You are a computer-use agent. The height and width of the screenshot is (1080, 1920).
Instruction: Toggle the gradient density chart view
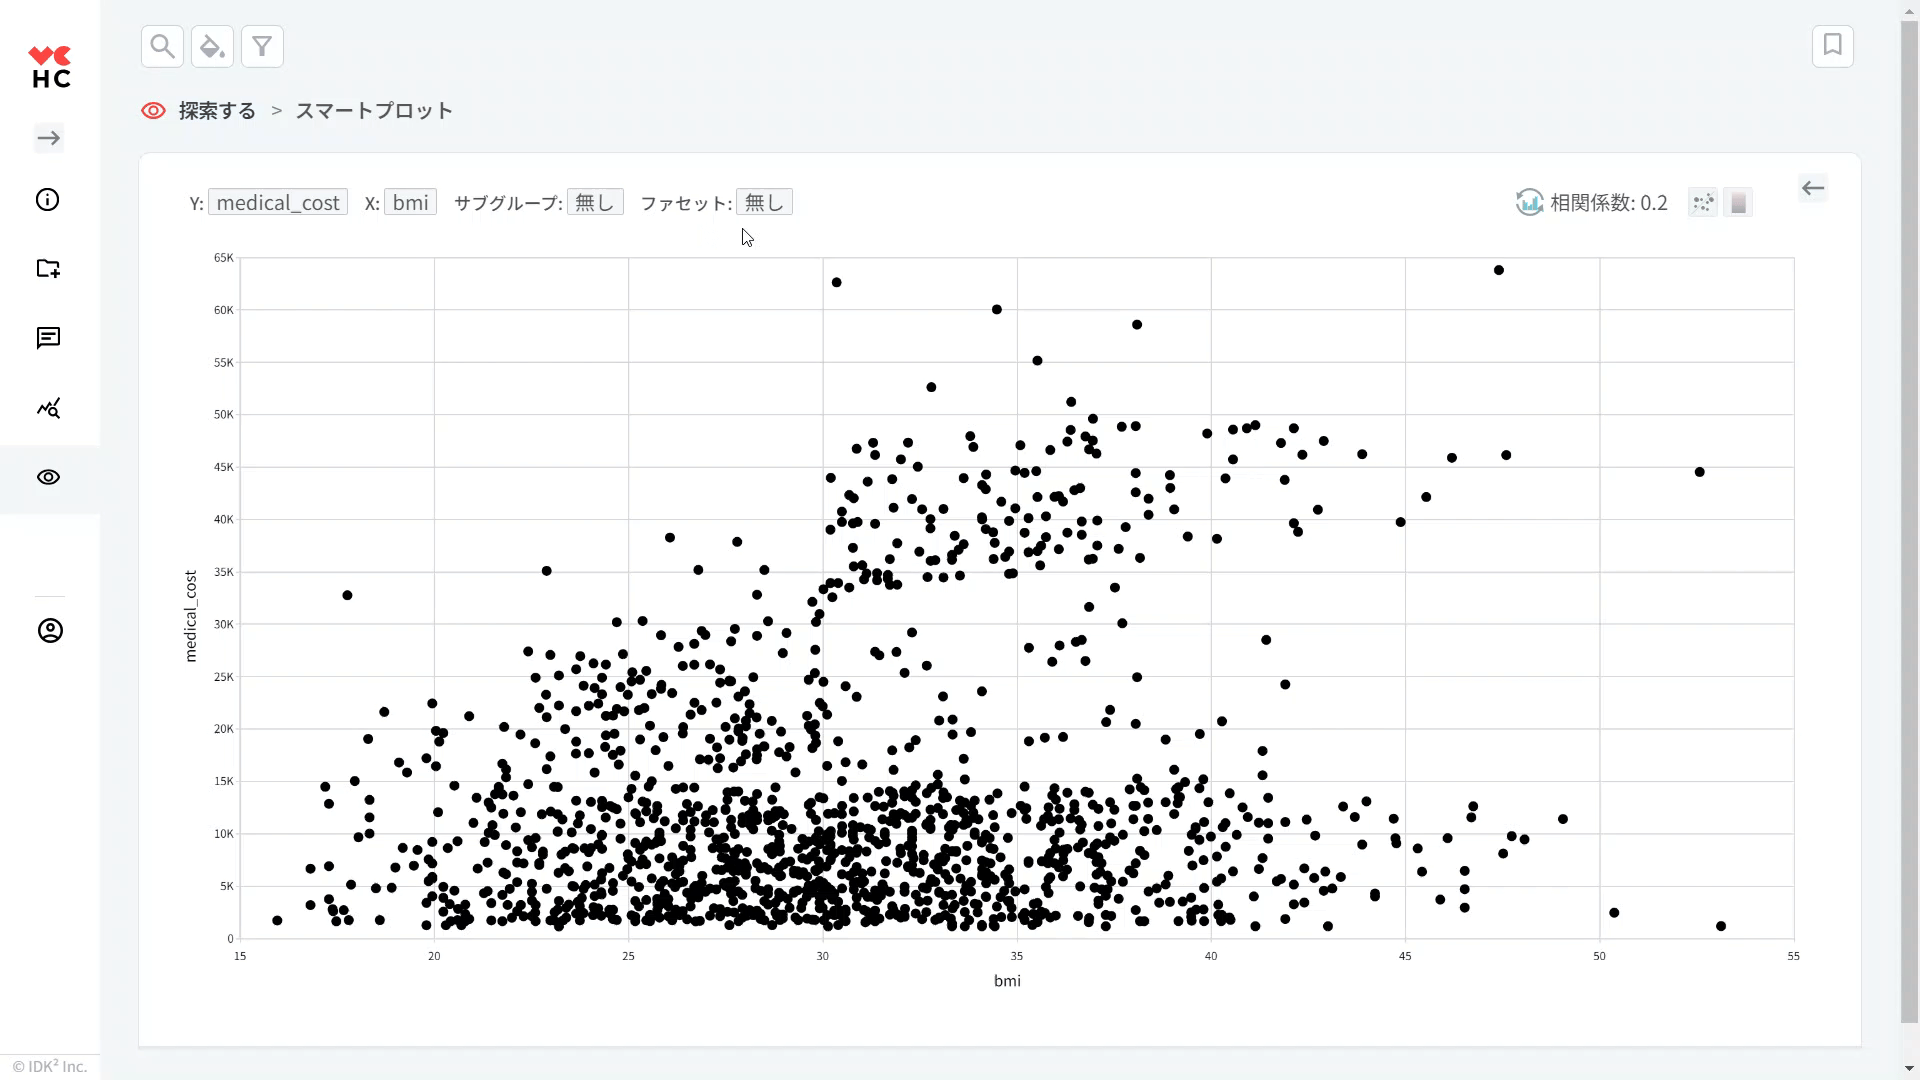tap(1738, 203)
